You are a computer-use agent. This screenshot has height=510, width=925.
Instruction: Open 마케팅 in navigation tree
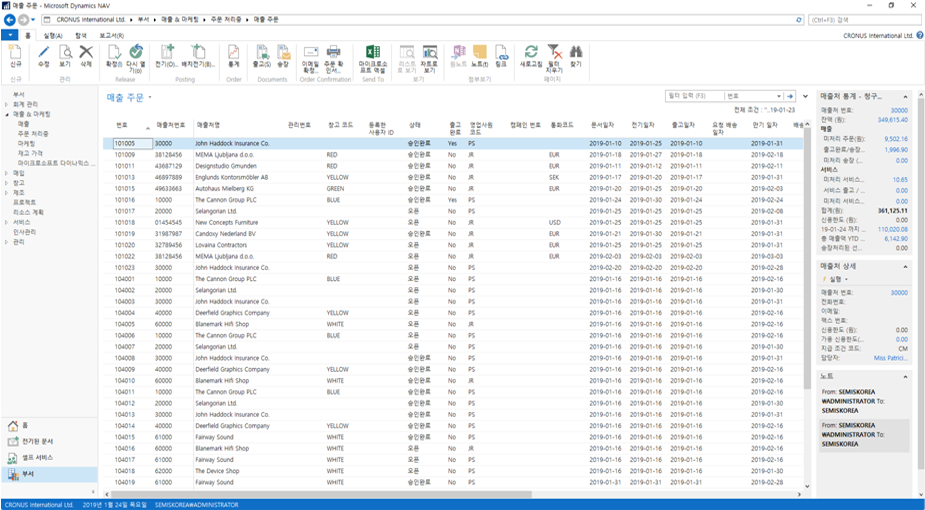pos(26,144)
